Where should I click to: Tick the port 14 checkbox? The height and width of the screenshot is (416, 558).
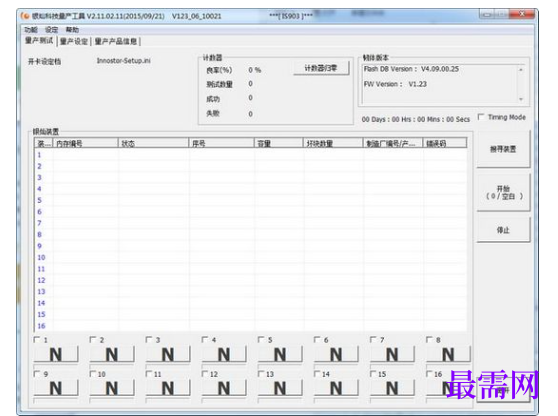coord(317,374)
